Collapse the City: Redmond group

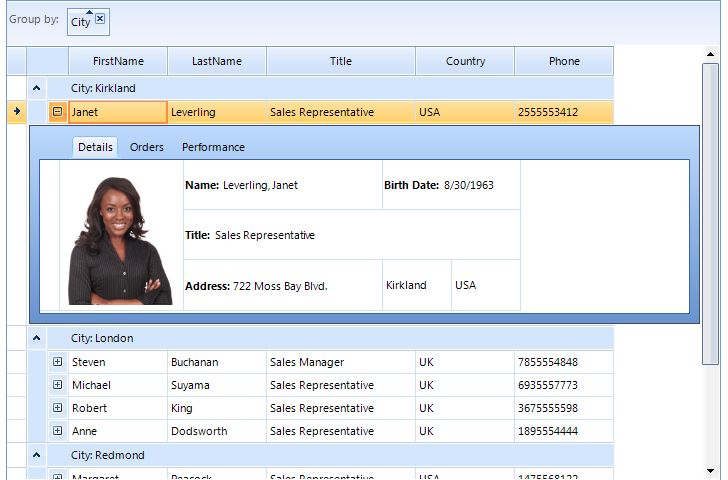coord(36,455)
